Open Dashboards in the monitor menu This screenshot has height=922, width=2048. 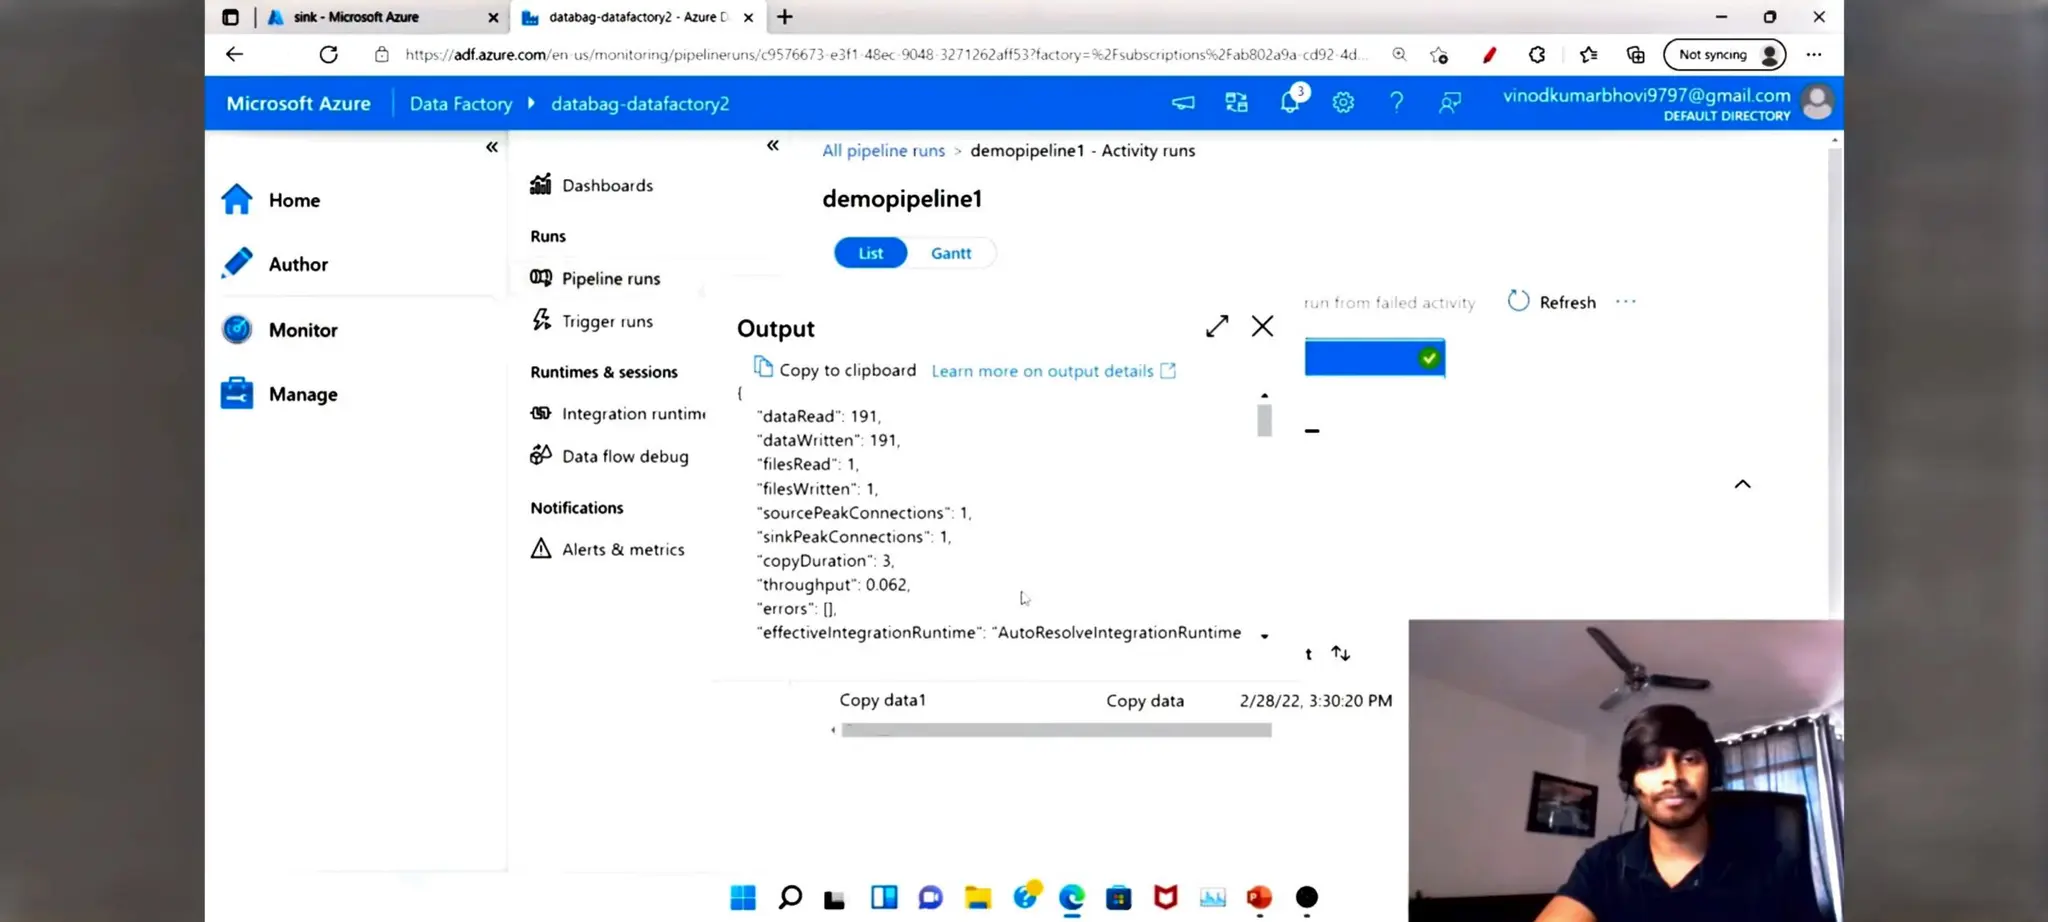point(591,185)
